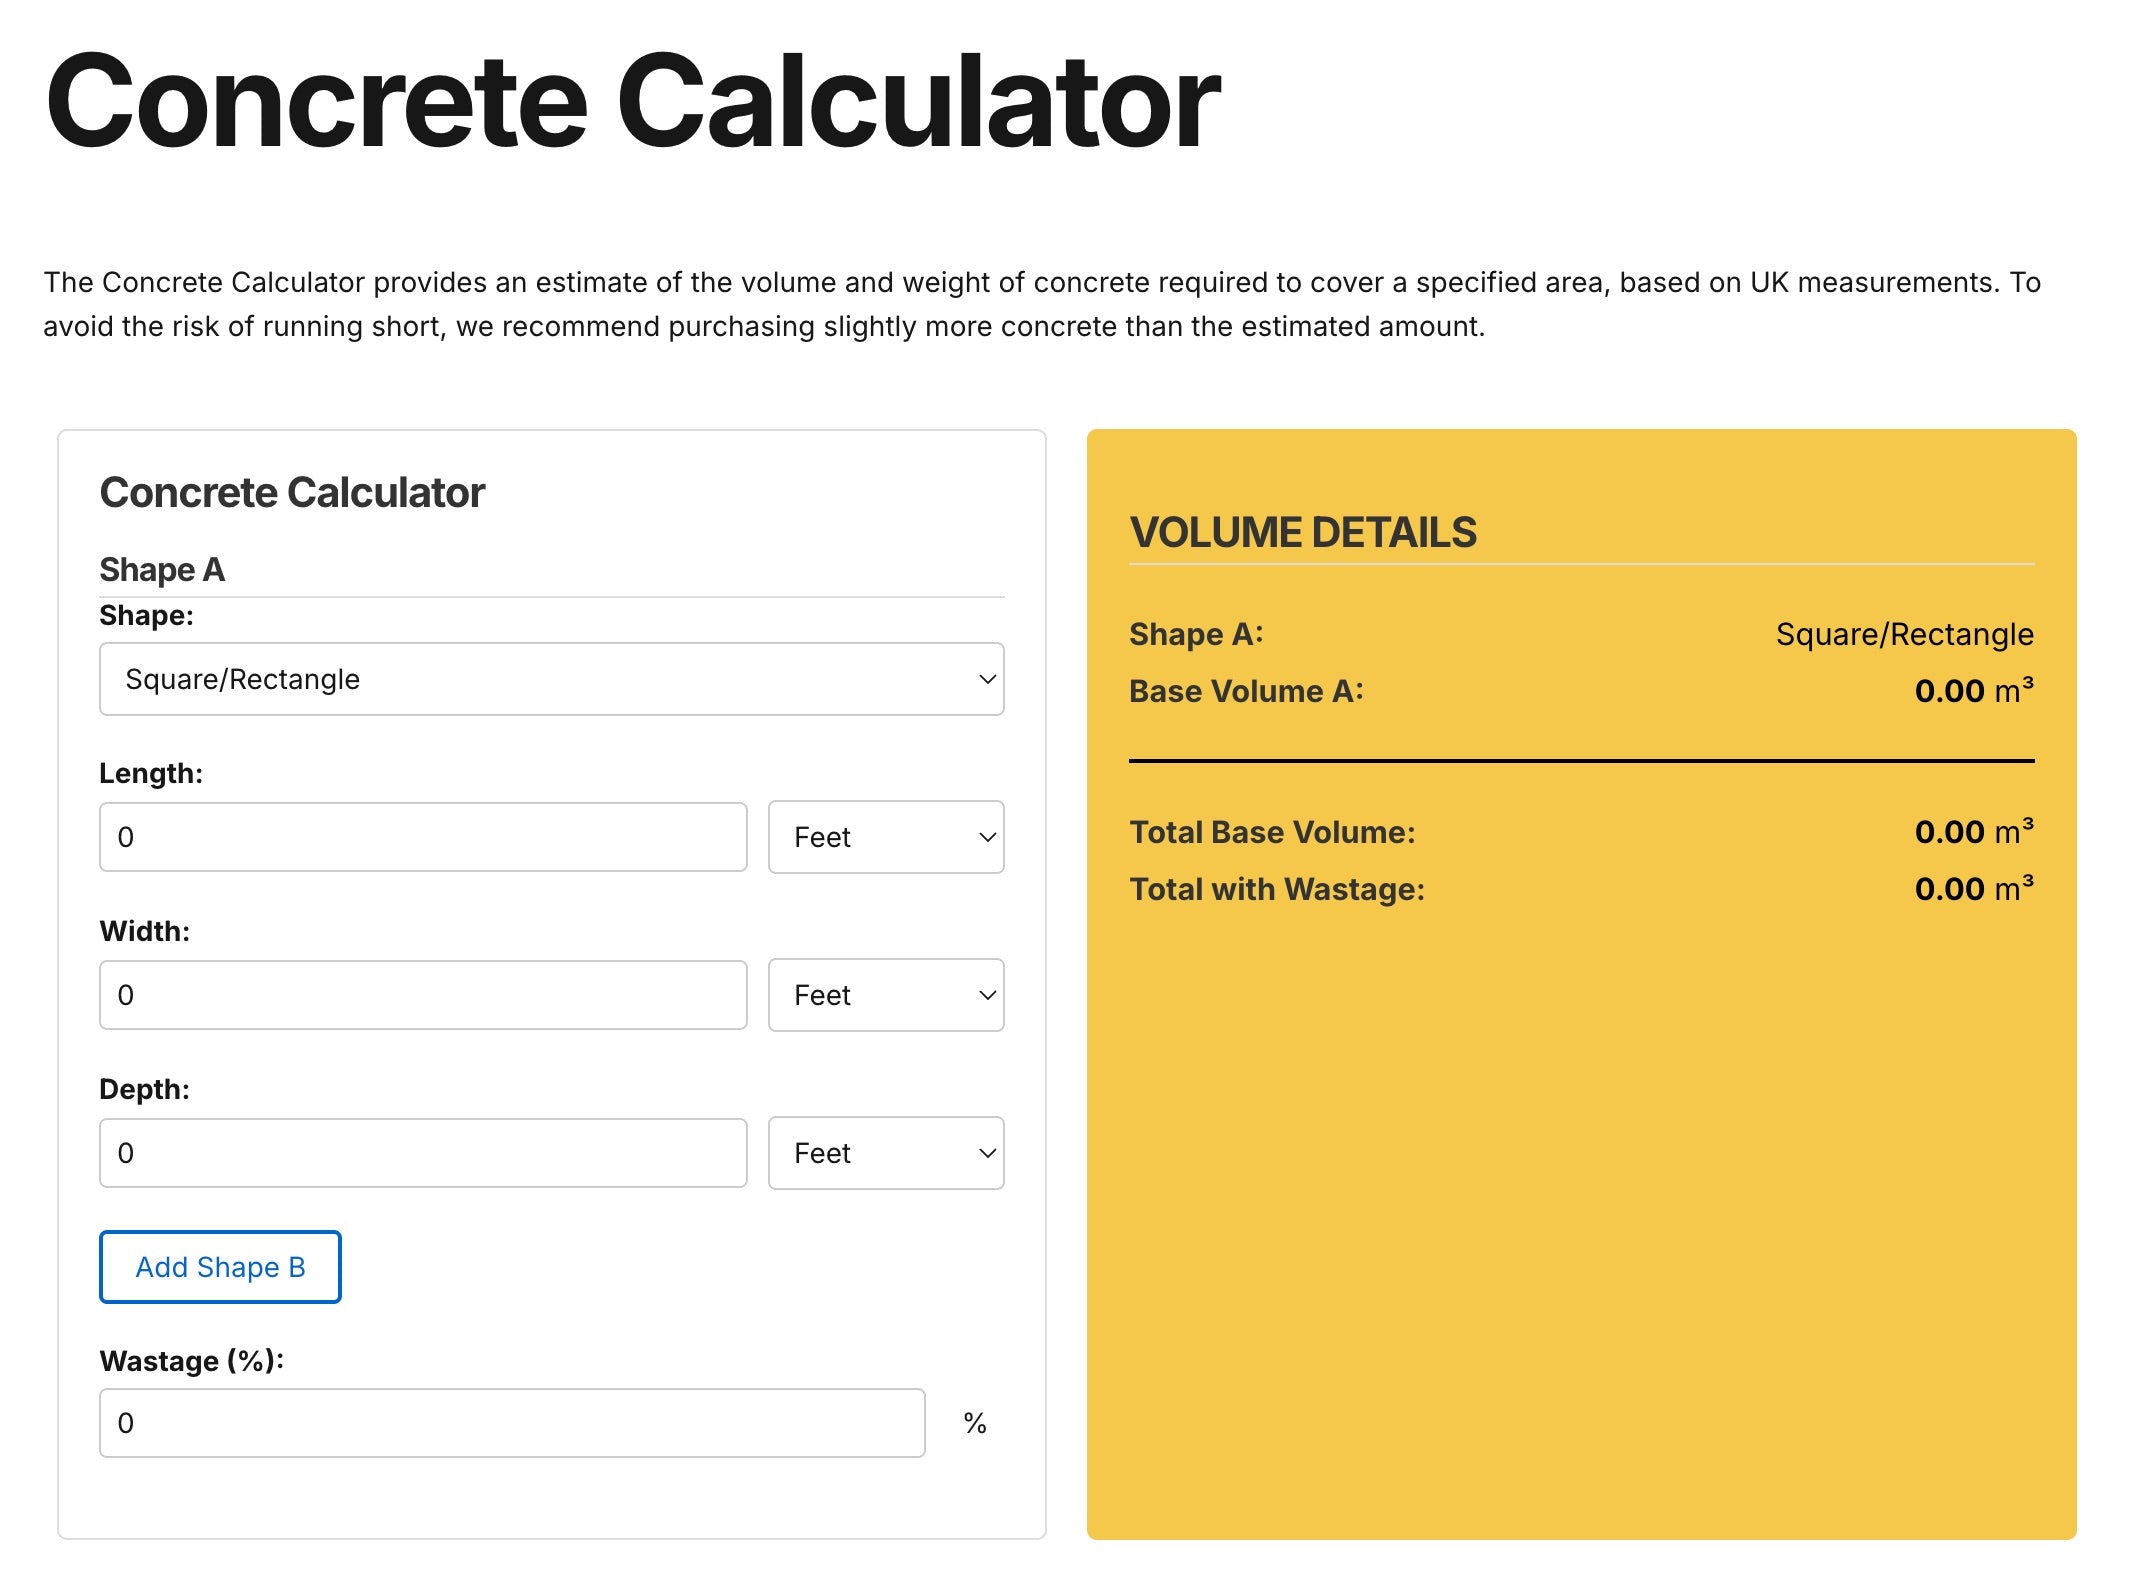Click the Total with Wastage result value
This screenshot has height=1586, width=2136.
pos(1973,889)
